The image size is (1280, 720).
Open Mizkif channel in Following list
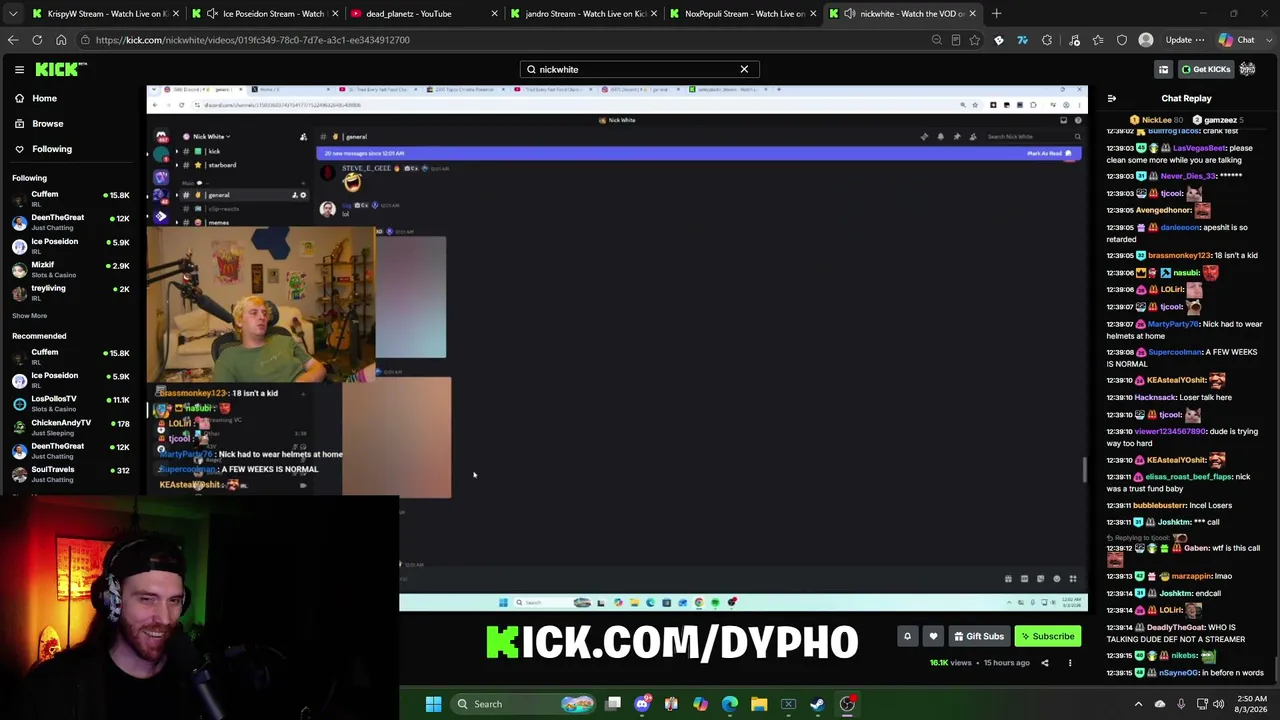coord(70,269)
